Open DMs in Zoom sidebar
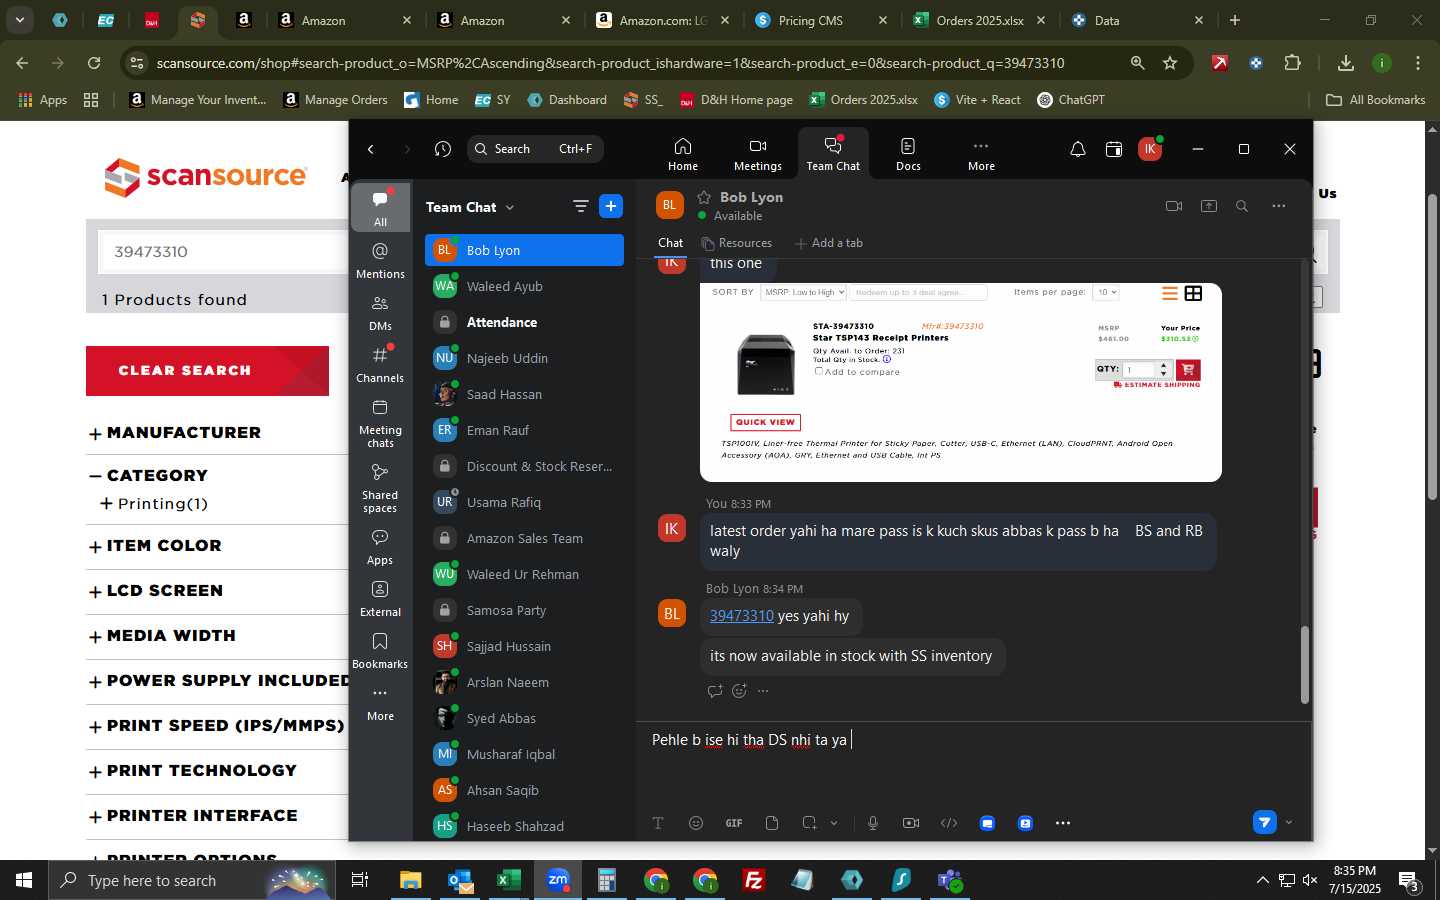This screenshot has height=900, width=1440. [380, 312]
